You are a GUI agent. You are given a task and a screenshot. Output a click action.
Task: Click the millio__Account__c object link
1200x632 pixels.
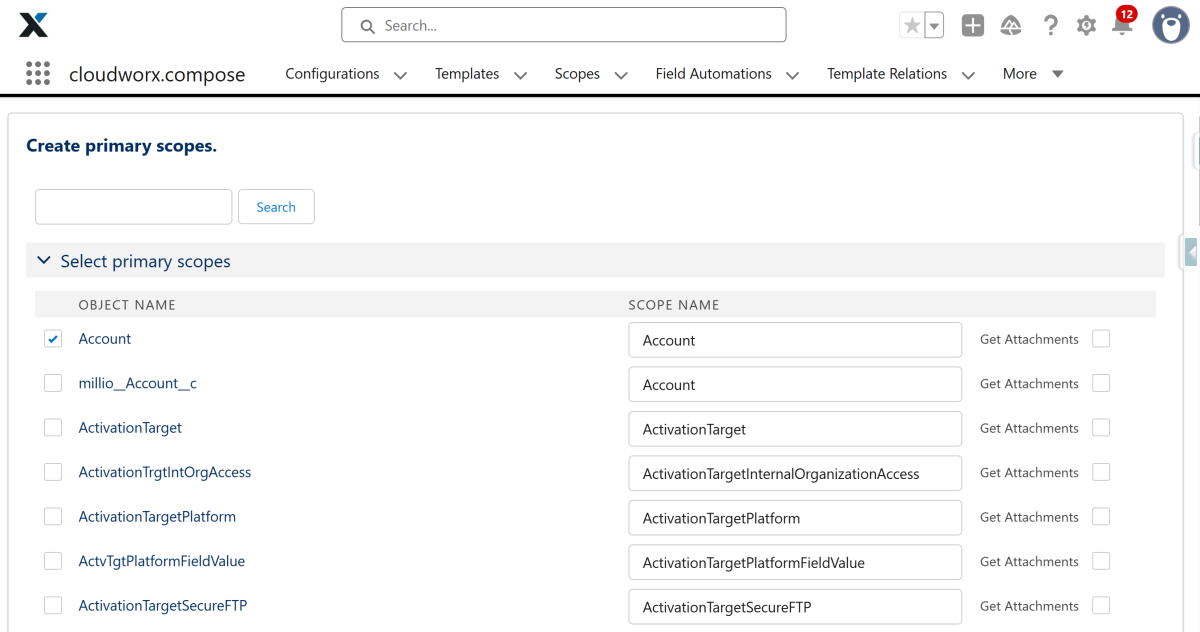point(138,383)
